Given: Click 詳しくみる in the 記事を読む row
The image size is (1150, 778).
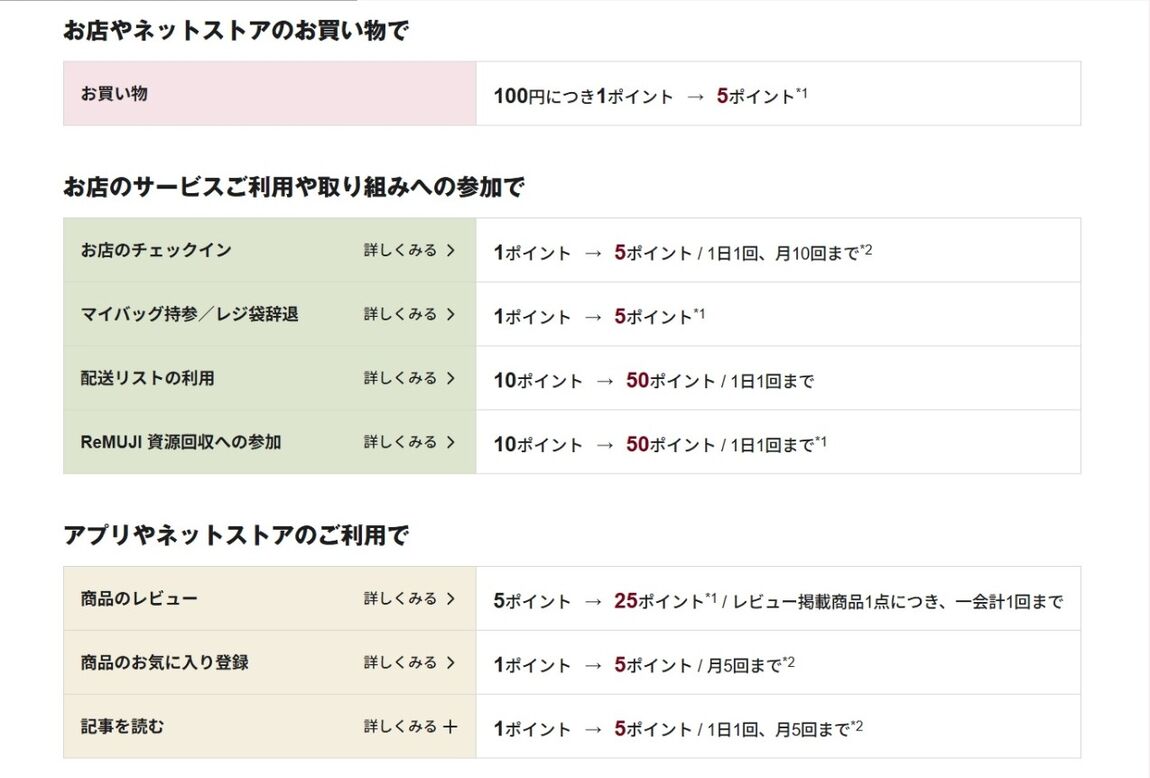Looking at the screenshot, I should pyautogui.click(x=400, y=727).
